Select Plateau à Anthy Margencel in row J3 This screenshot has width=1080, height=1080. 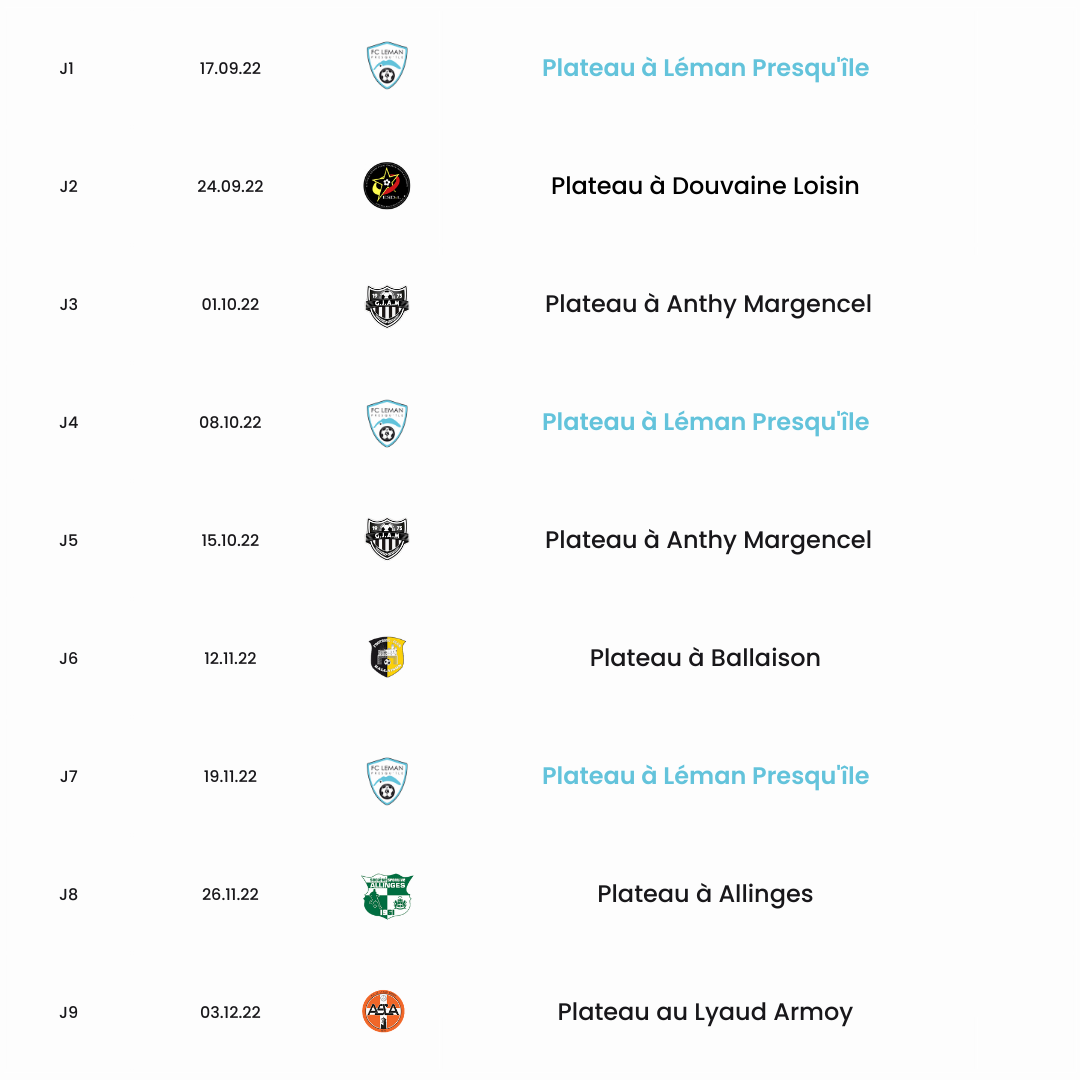(x=708, y=304)
